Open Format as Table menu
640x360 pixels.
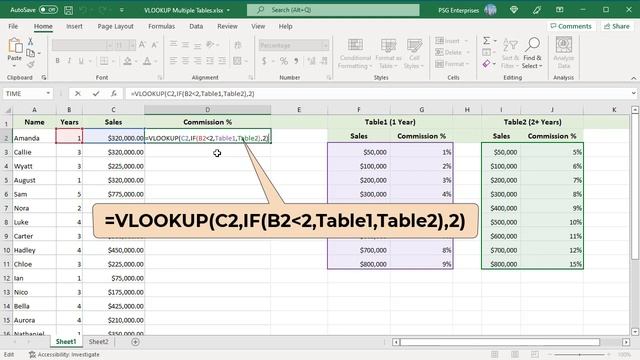click(x=388, y=53)
